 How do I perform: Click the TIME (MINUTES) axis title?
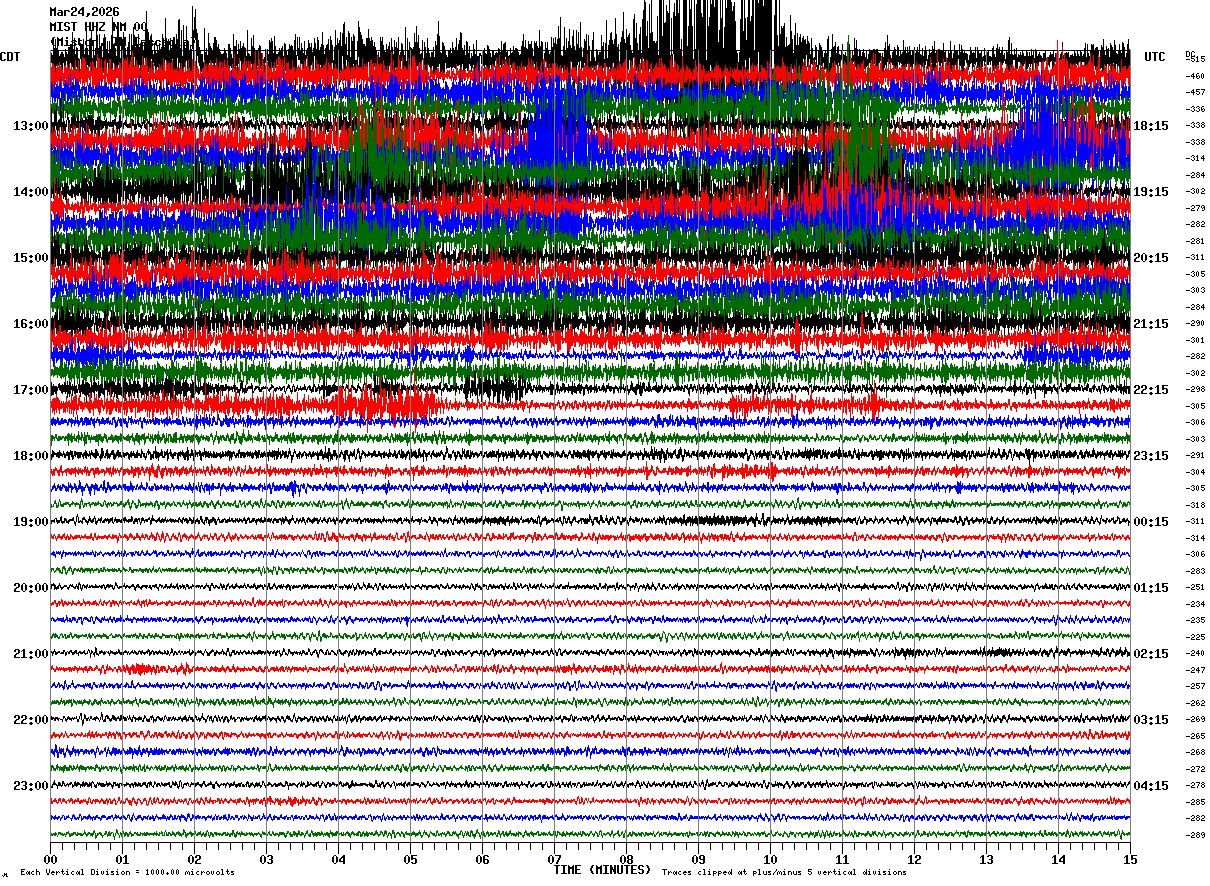pyautogui.click(x=602, y=870)
